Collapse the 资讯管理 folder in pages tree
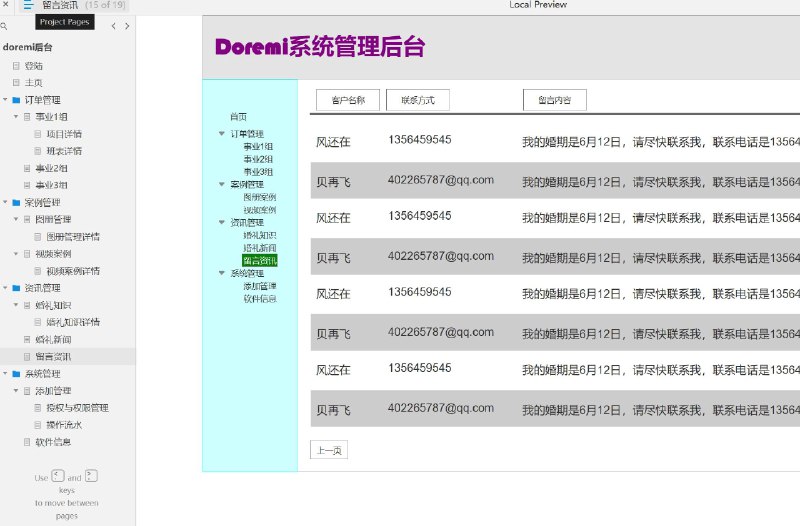 5,288
